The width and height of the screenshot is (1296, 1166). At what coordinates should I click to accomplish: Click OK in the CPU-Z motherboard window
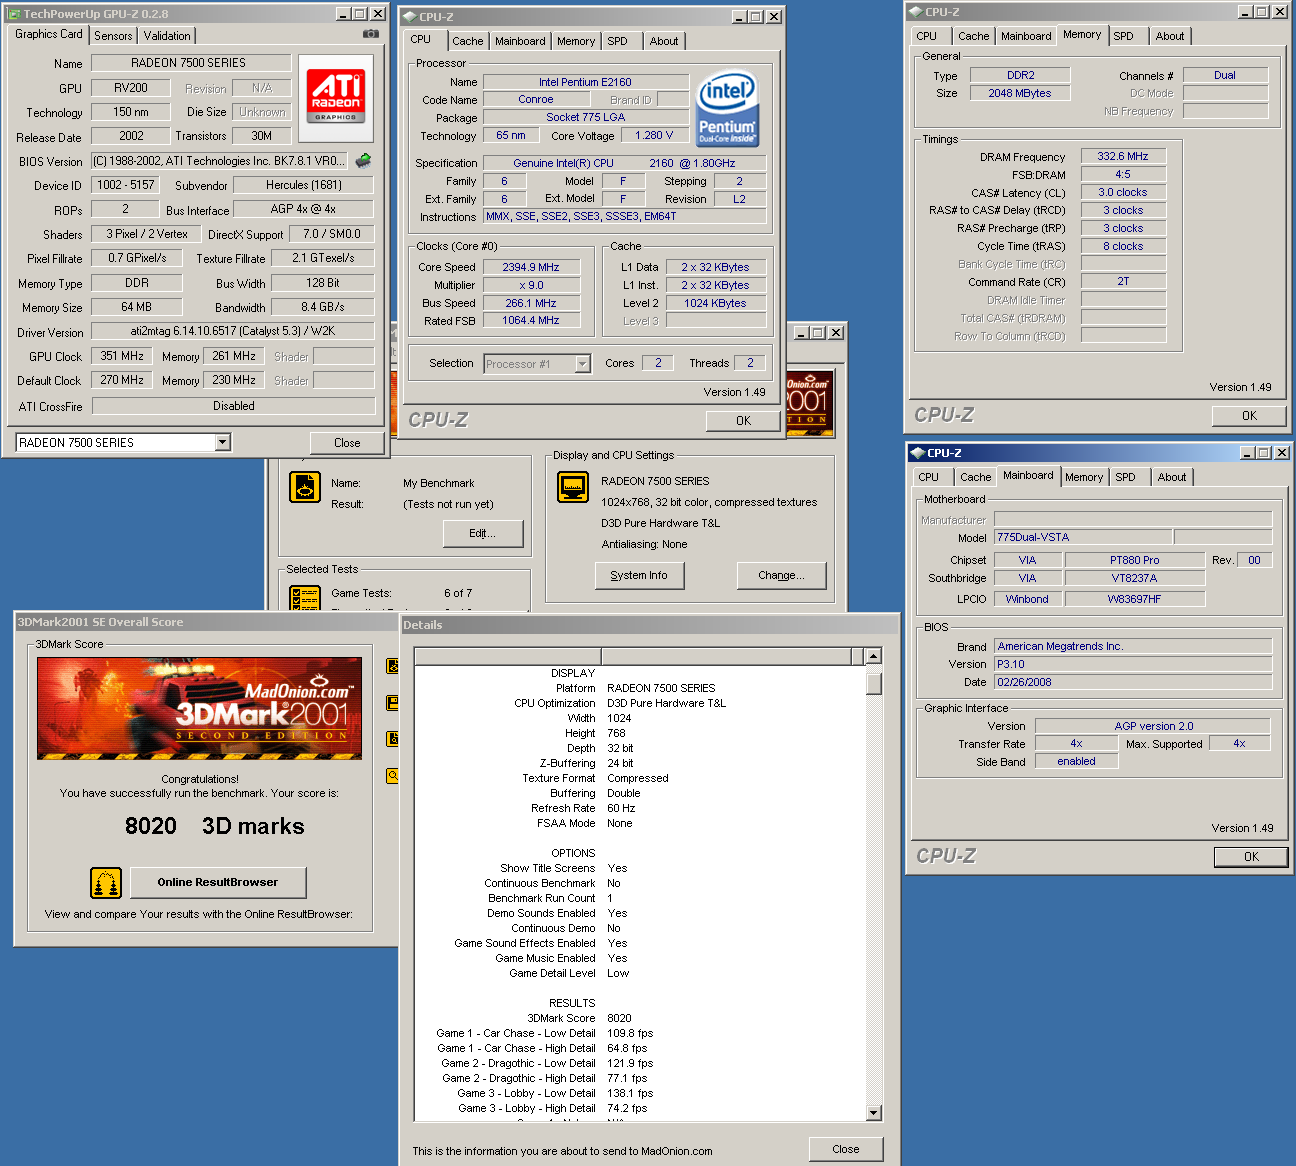1251,857
